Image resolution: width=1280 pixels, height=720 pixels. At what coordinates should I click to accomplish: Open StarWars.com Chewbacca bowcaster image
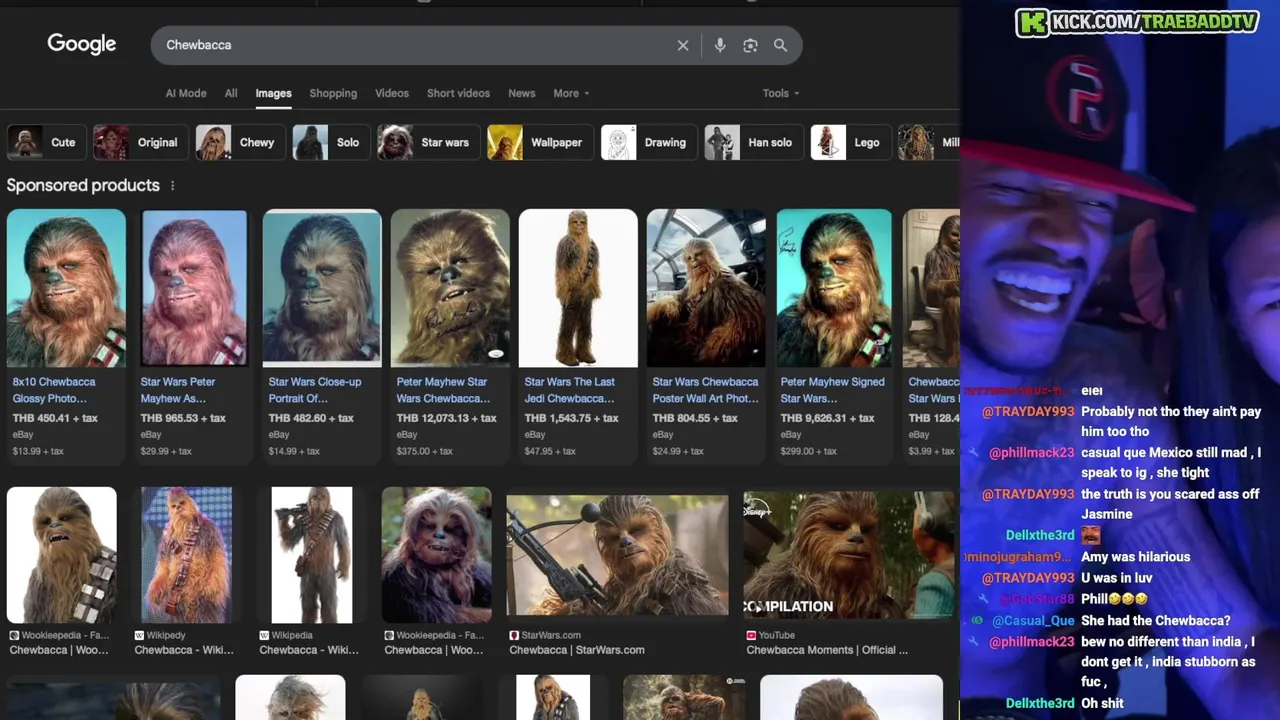618,555
